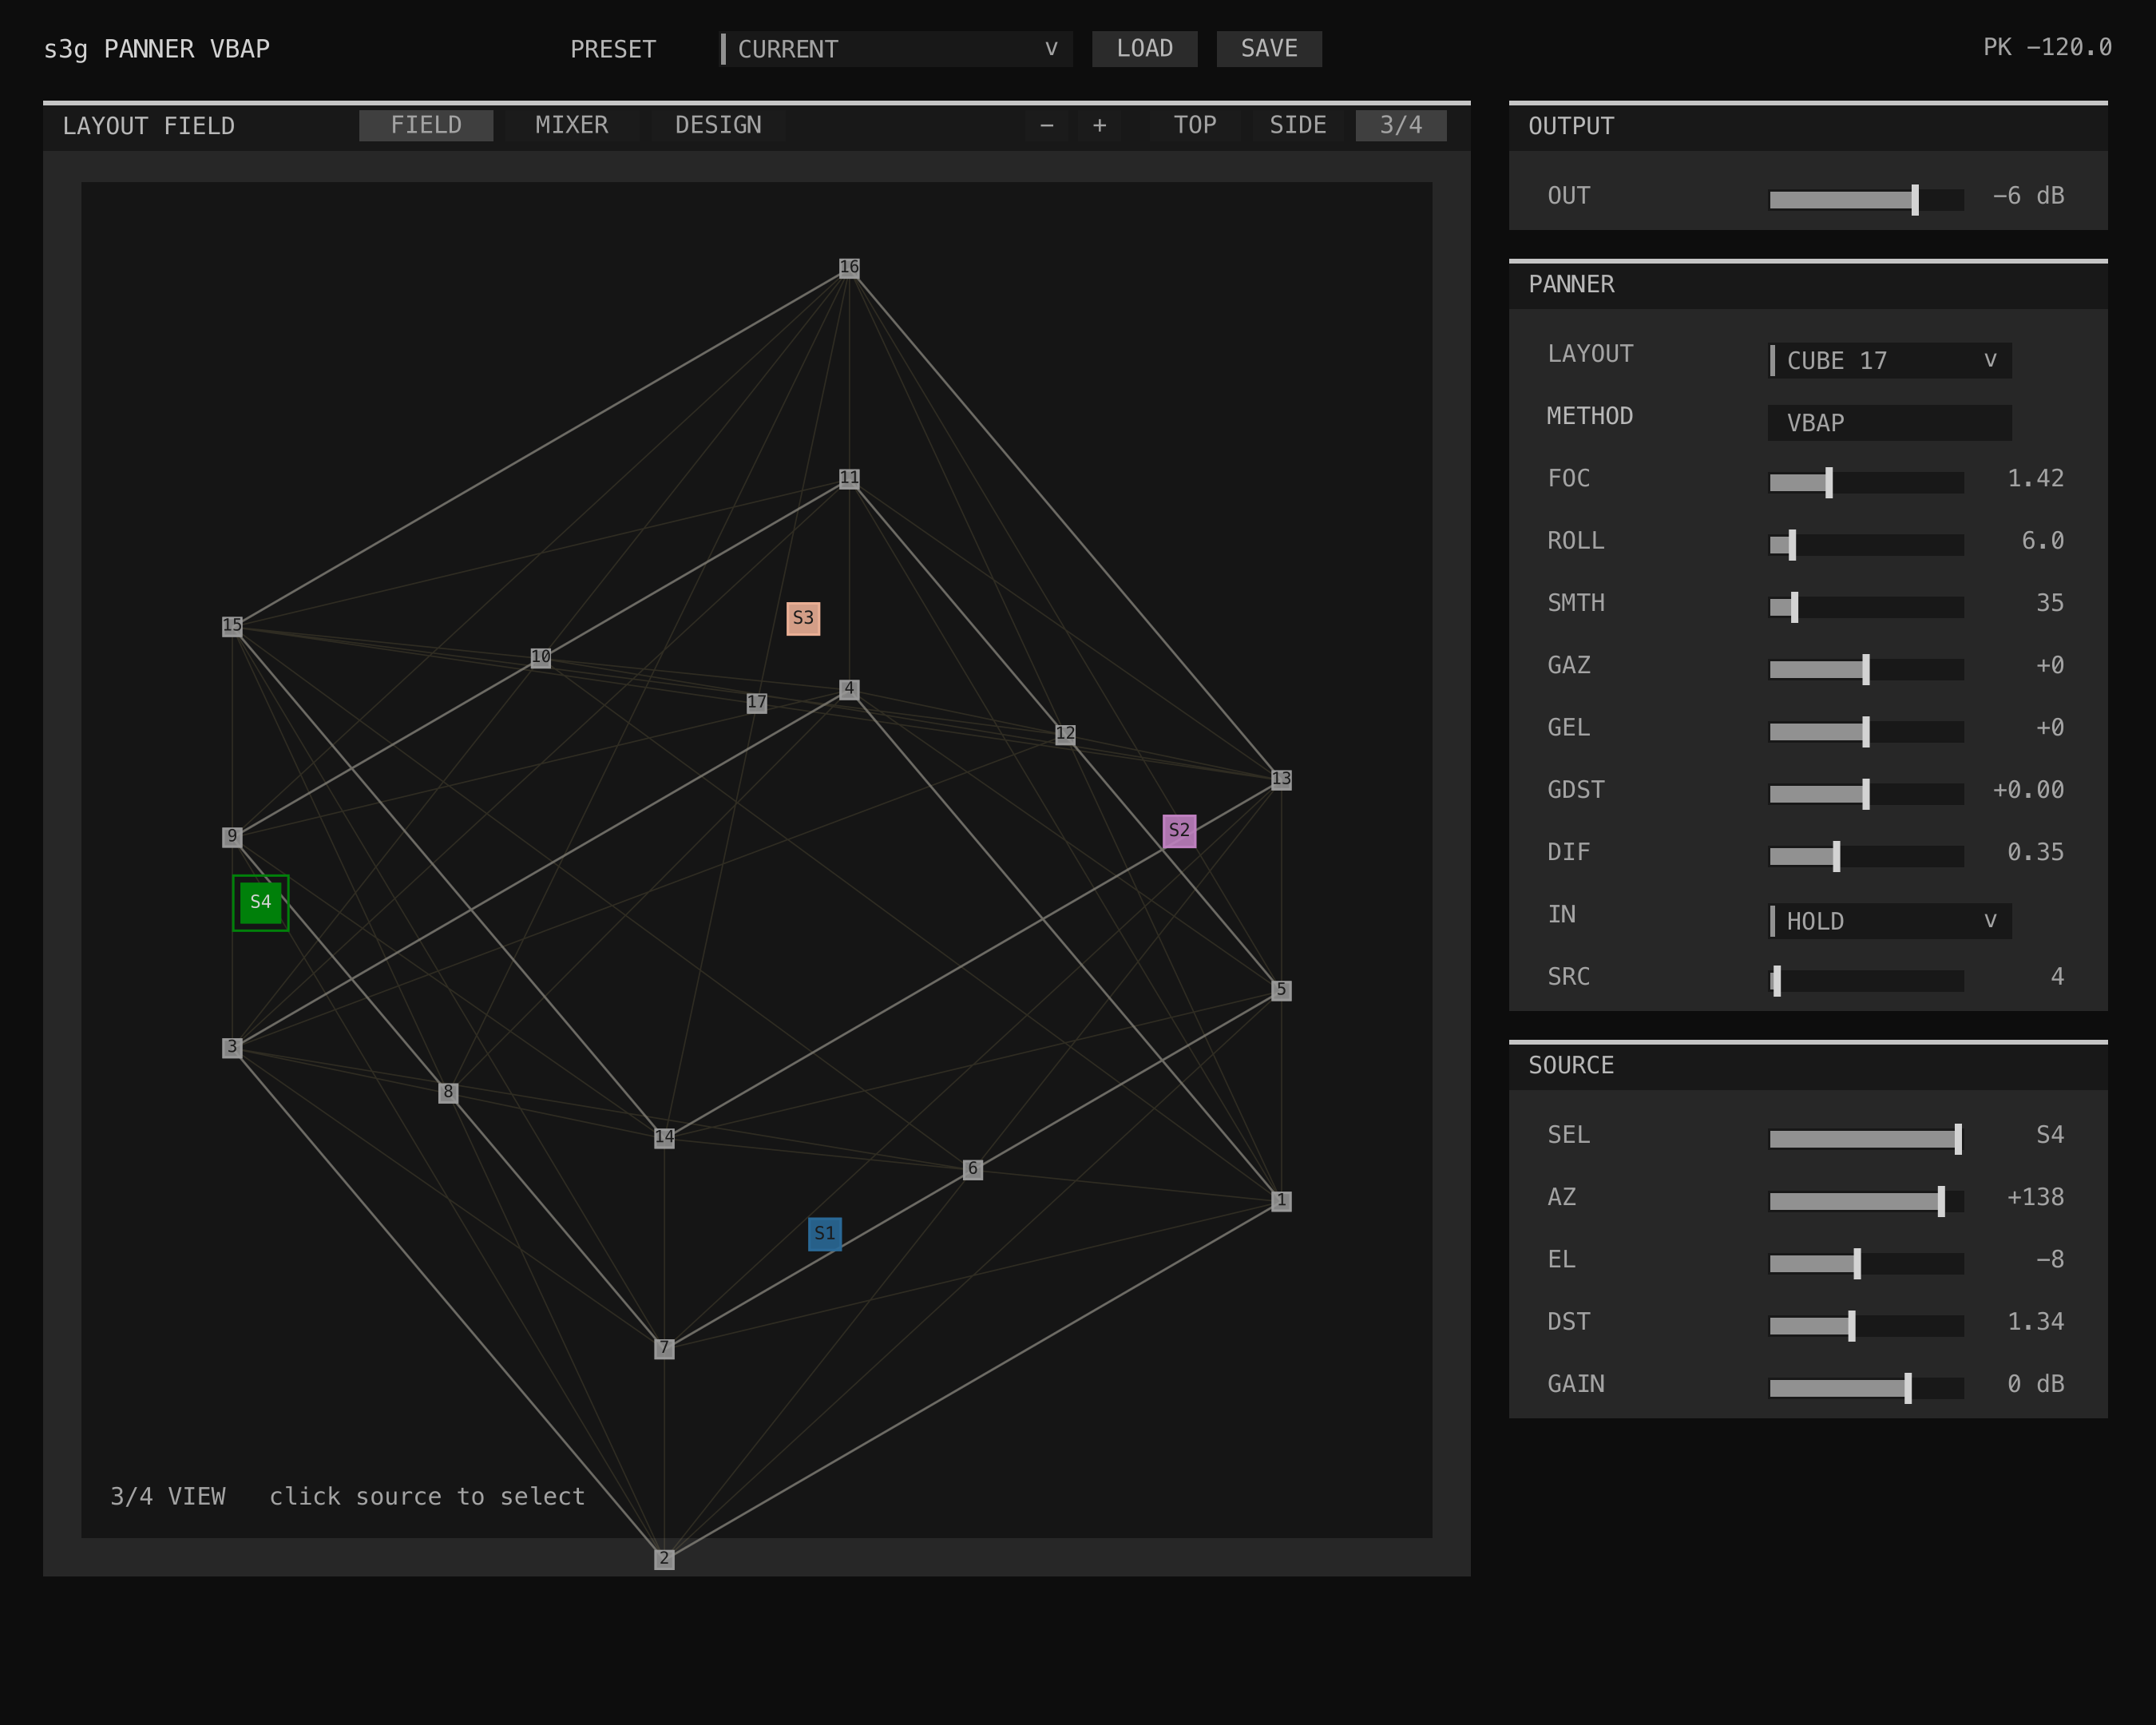The width and height of the screenshot is (2156, 1725).
Task: Select the 3/4 view mode
Action: [1401, 125]
